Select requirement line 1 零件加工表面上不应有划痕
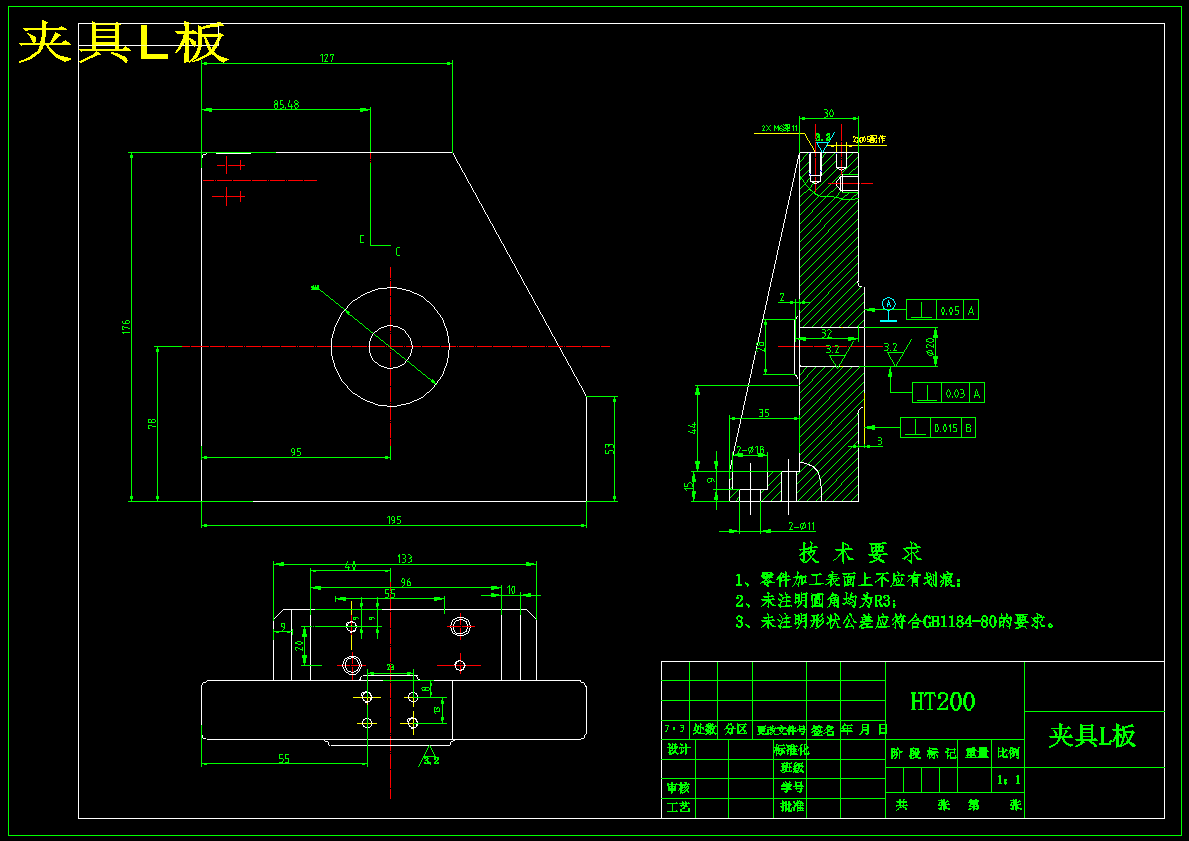Viewport: 1189px width, 841px height. [x=849, y=581]
